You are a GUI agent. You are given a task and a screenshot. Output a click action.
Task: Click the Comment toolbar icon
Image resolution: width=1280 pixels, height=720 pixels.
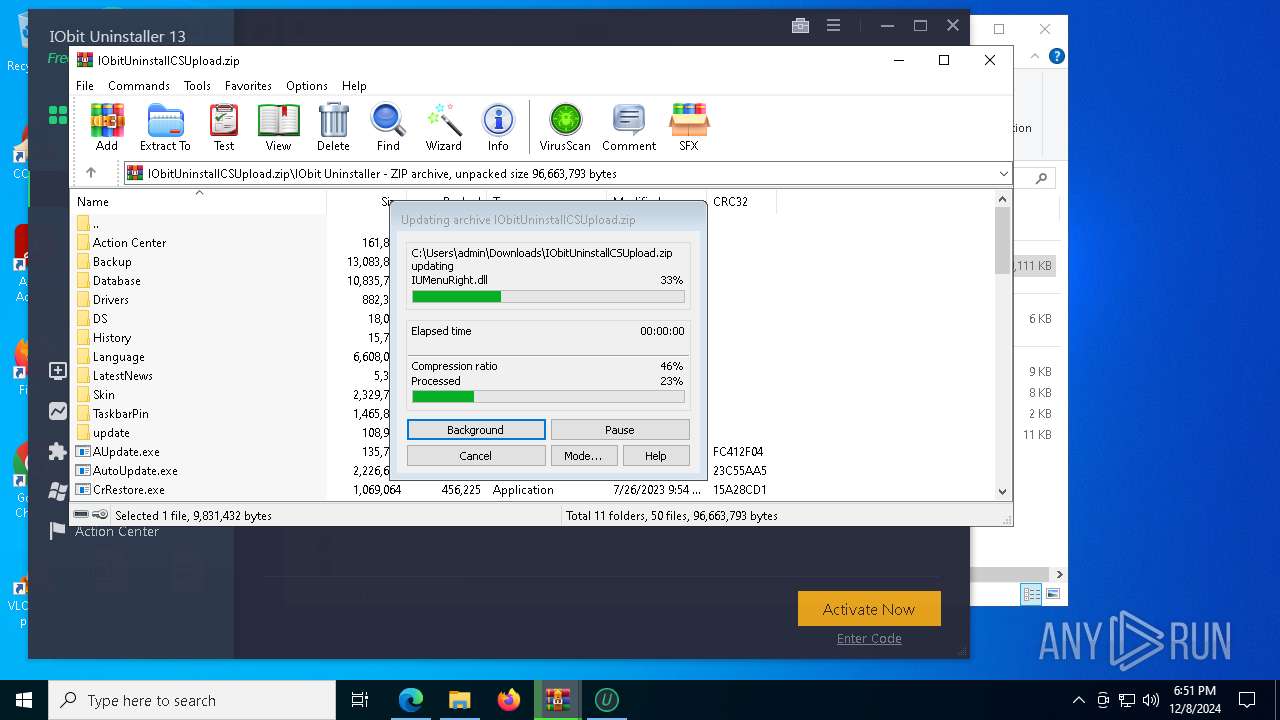tap(629, 127)
